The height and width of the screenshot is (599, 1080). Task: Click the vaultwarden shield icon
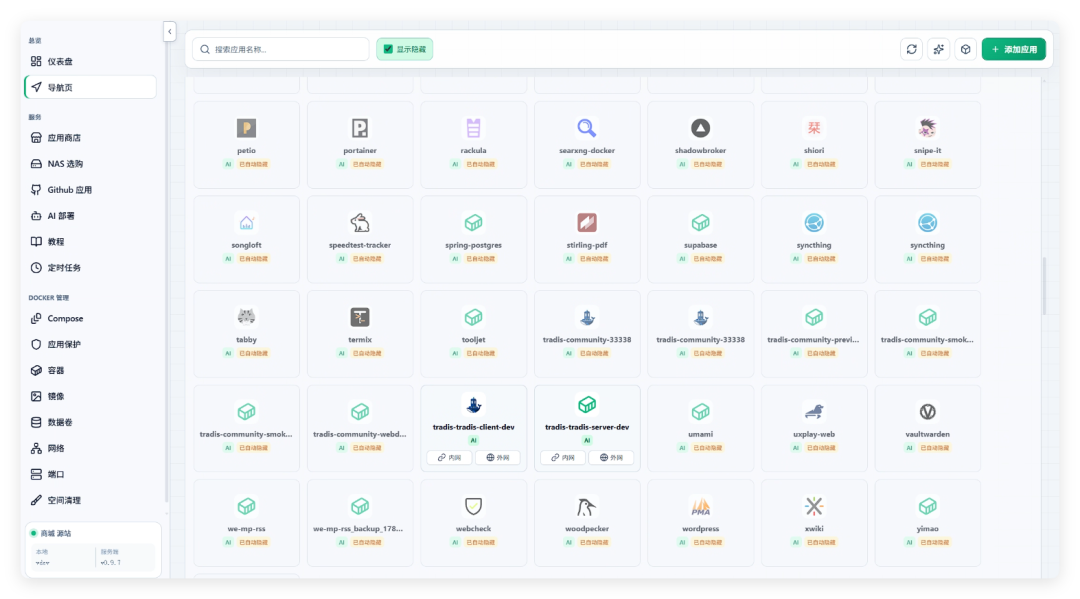coord(928,412)
